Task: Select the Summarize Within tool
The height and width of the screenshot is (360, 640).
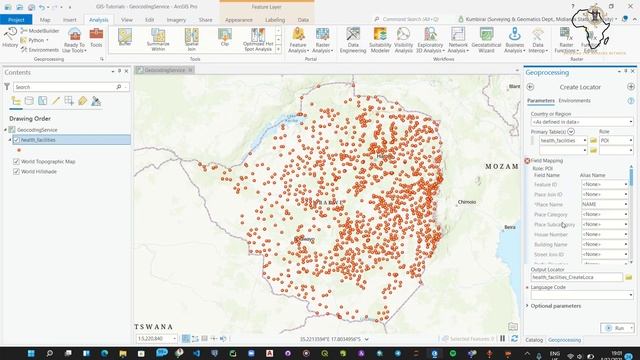Action: (158, 40)
